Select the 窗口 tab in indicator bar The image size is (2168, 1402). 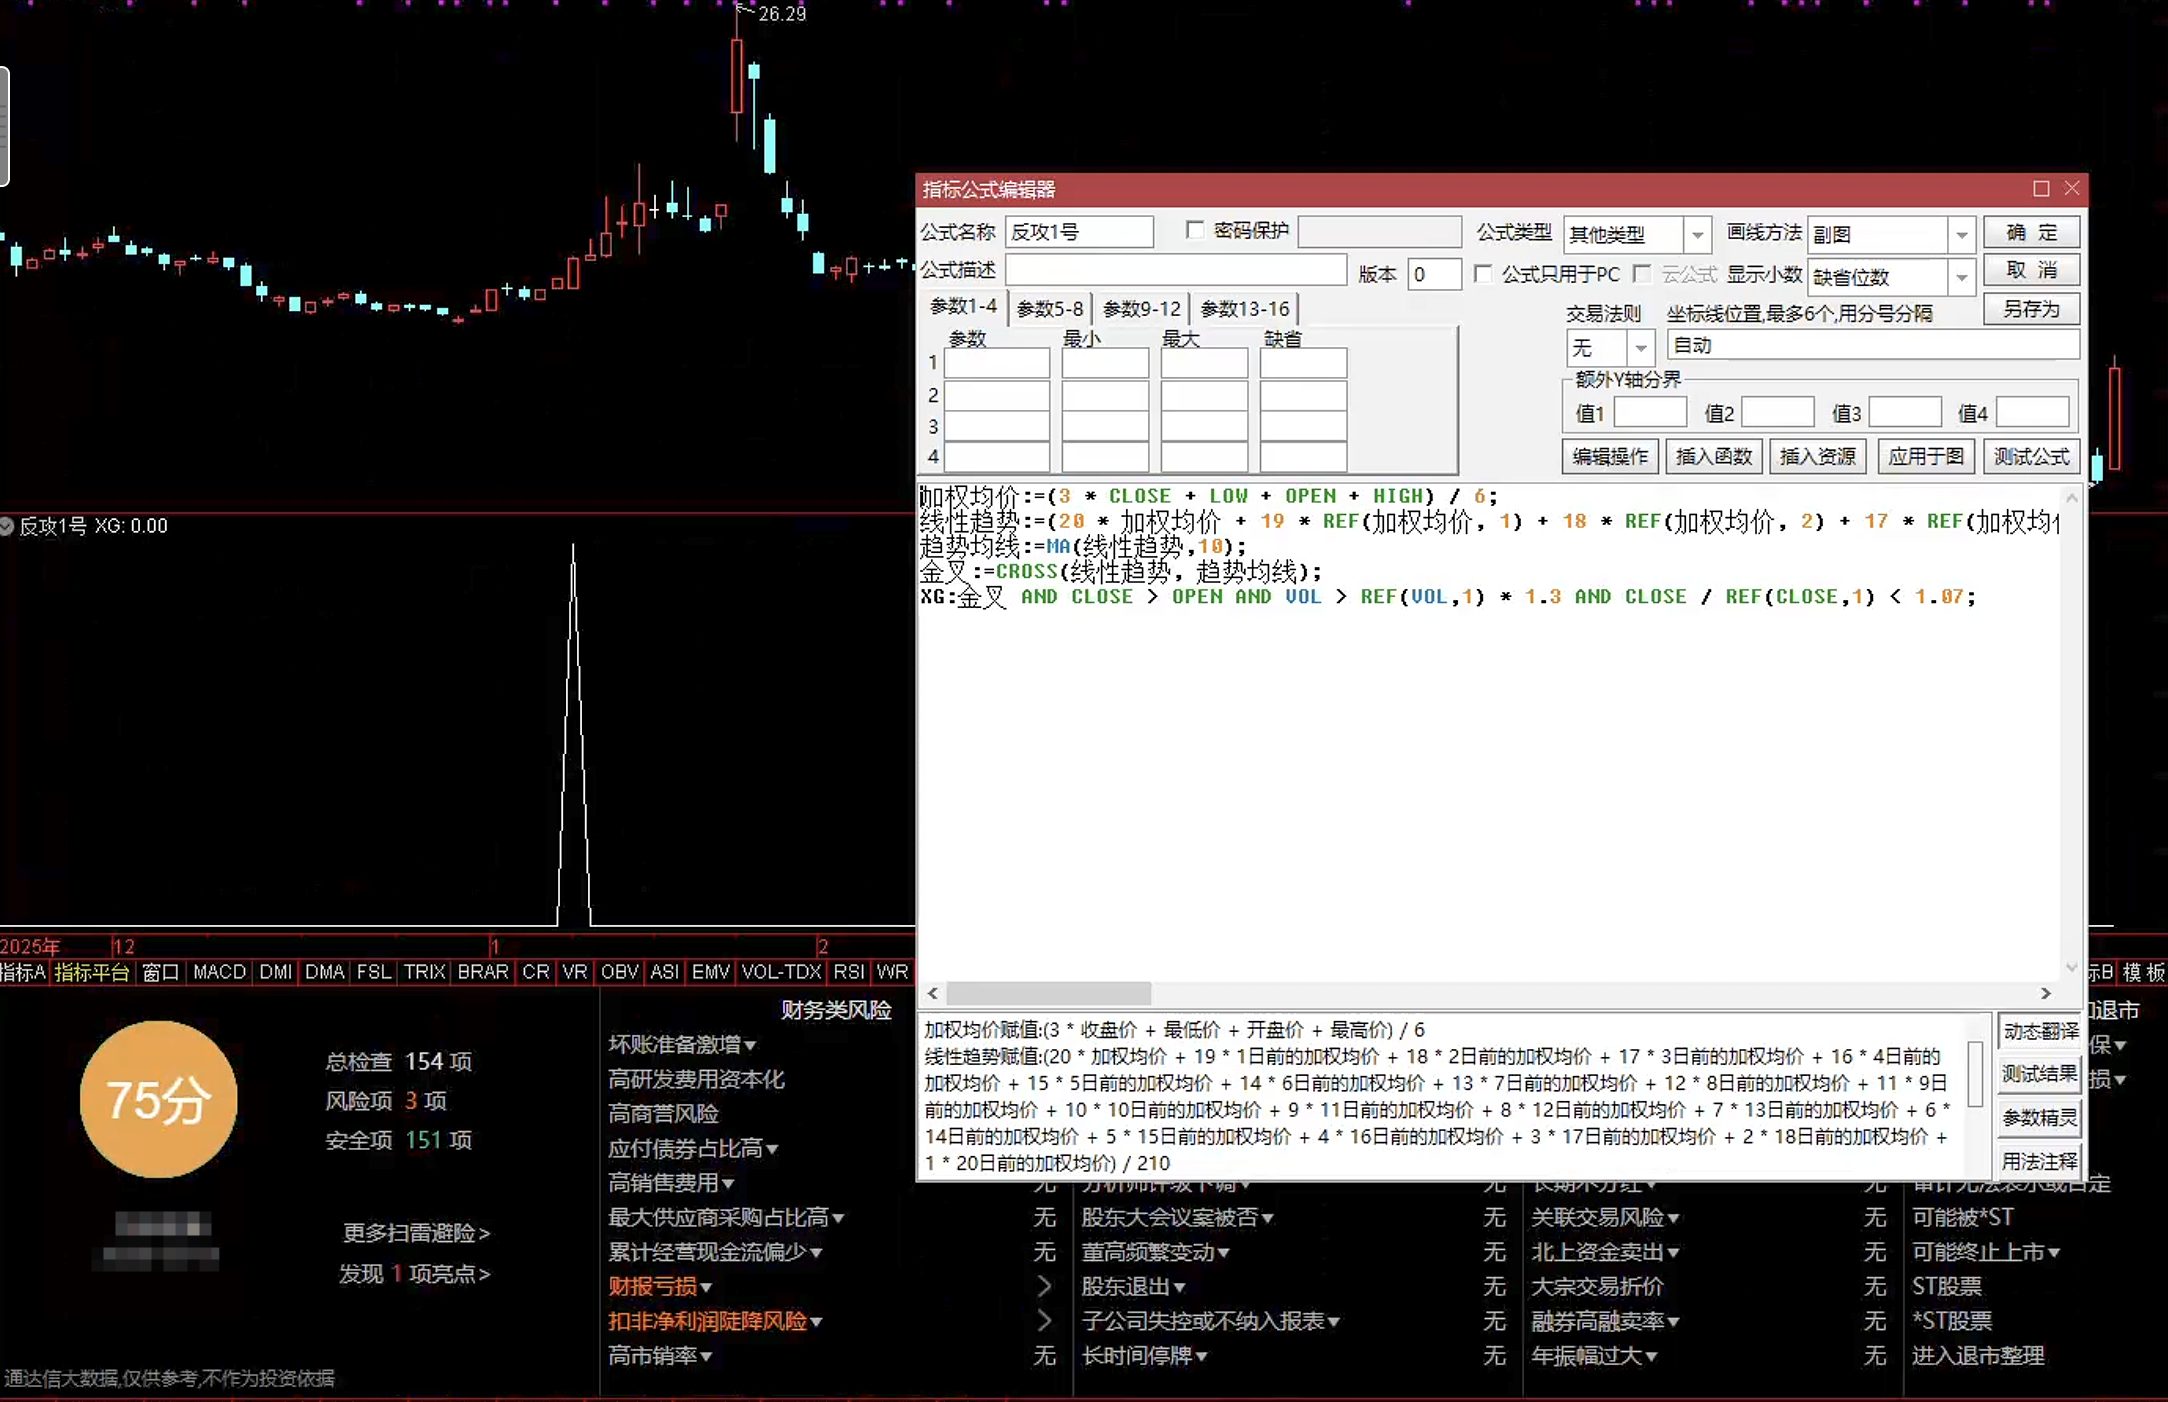tap(160, 972)
